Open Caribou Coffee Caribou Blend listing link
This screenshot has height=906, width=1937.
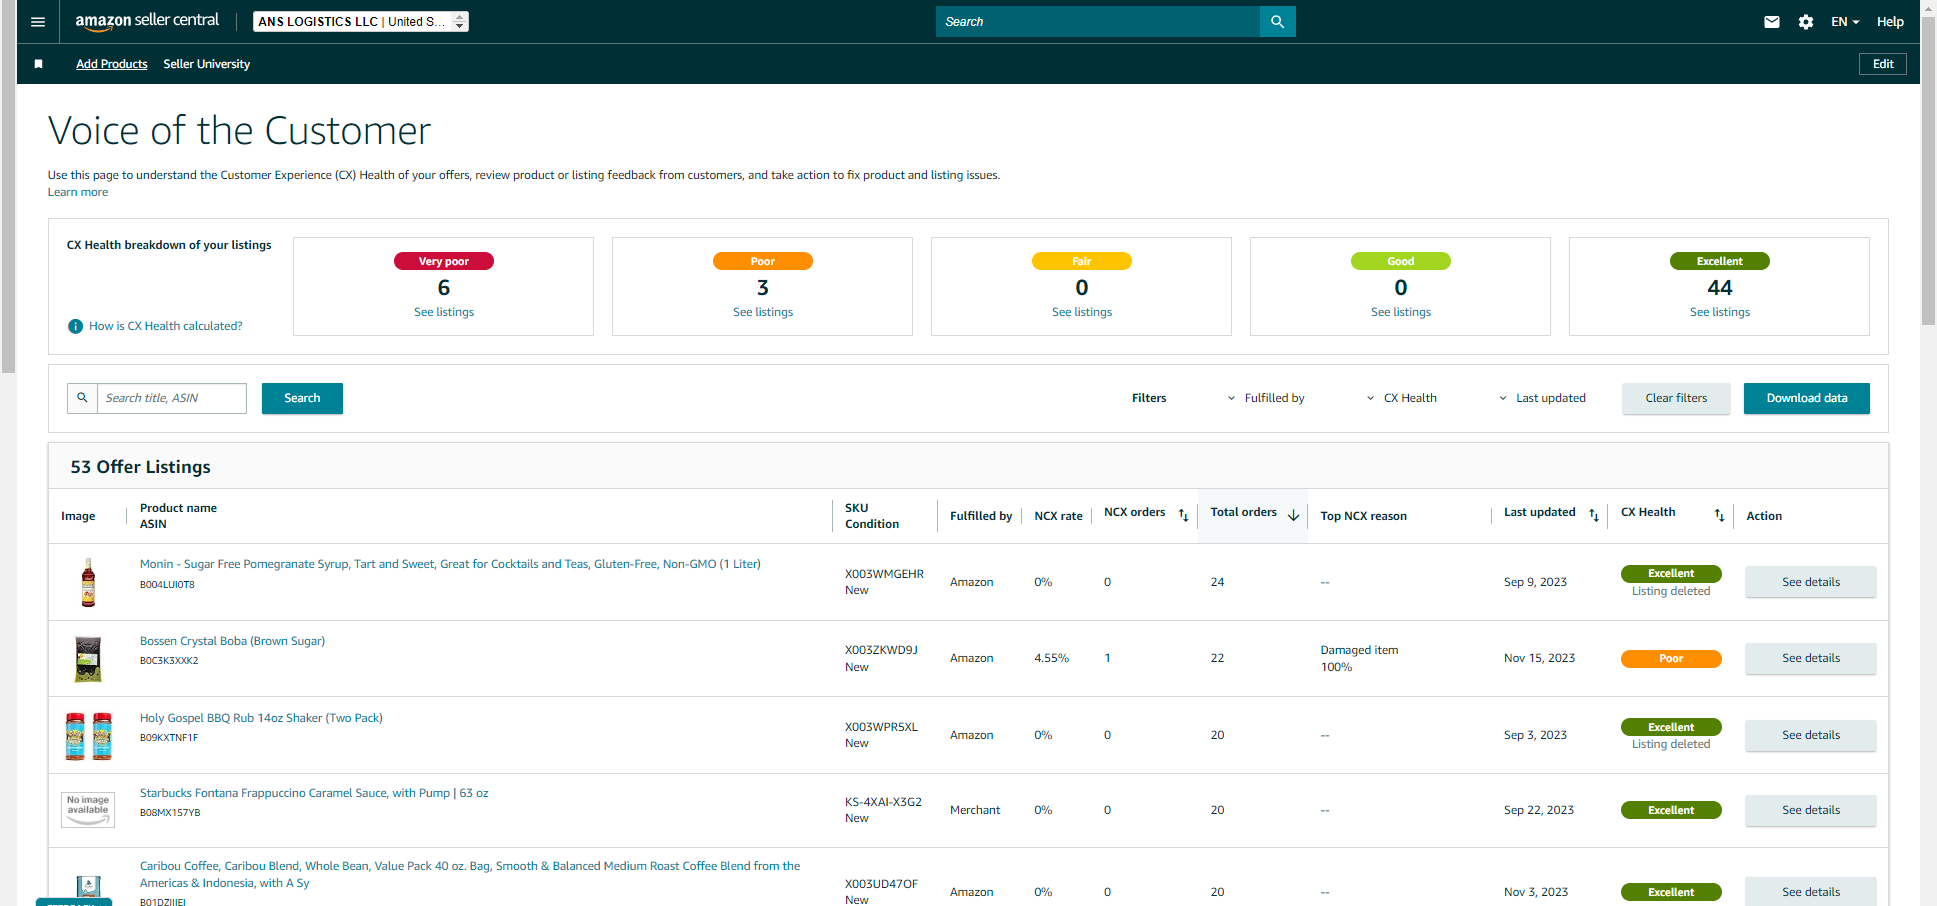[x=470, y=874]
